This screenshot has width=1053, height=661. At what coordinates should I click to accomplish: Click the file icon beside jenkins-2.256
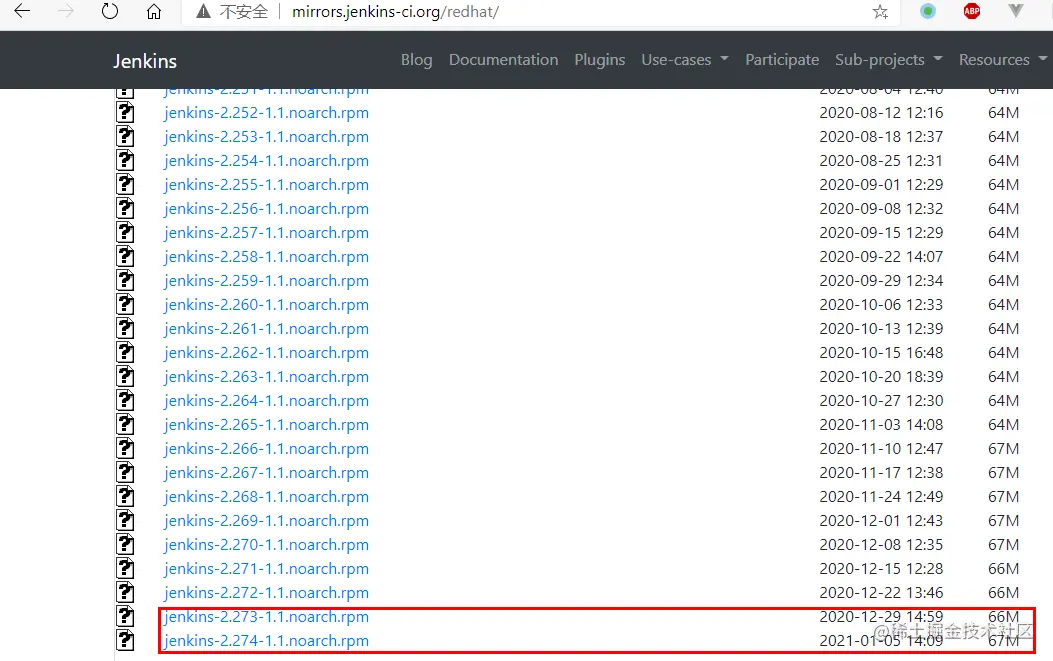[125, 208]
